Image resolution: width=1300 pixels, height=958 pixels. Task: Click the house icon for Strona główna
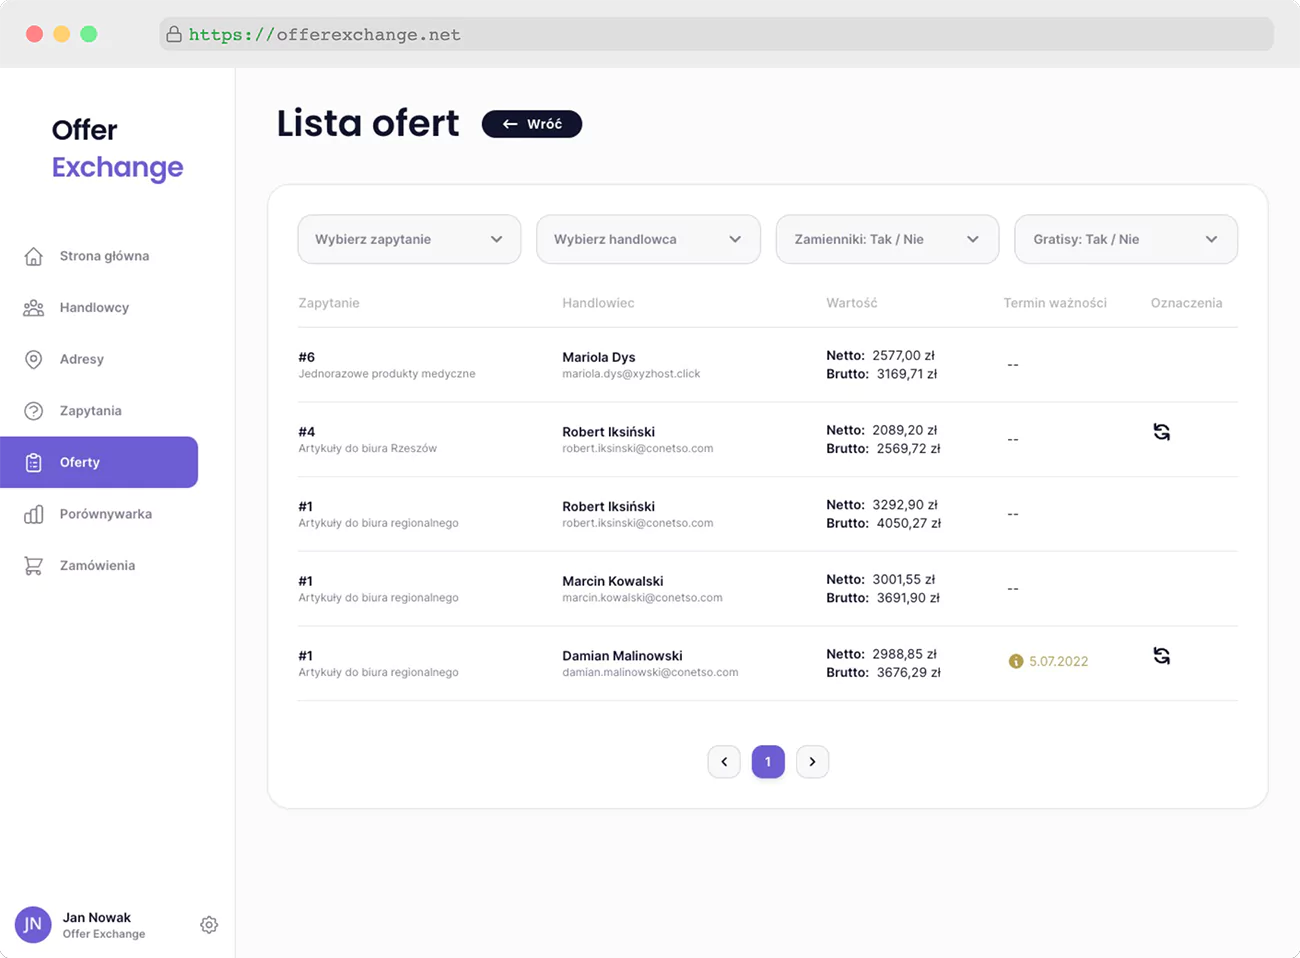(34, 256)
